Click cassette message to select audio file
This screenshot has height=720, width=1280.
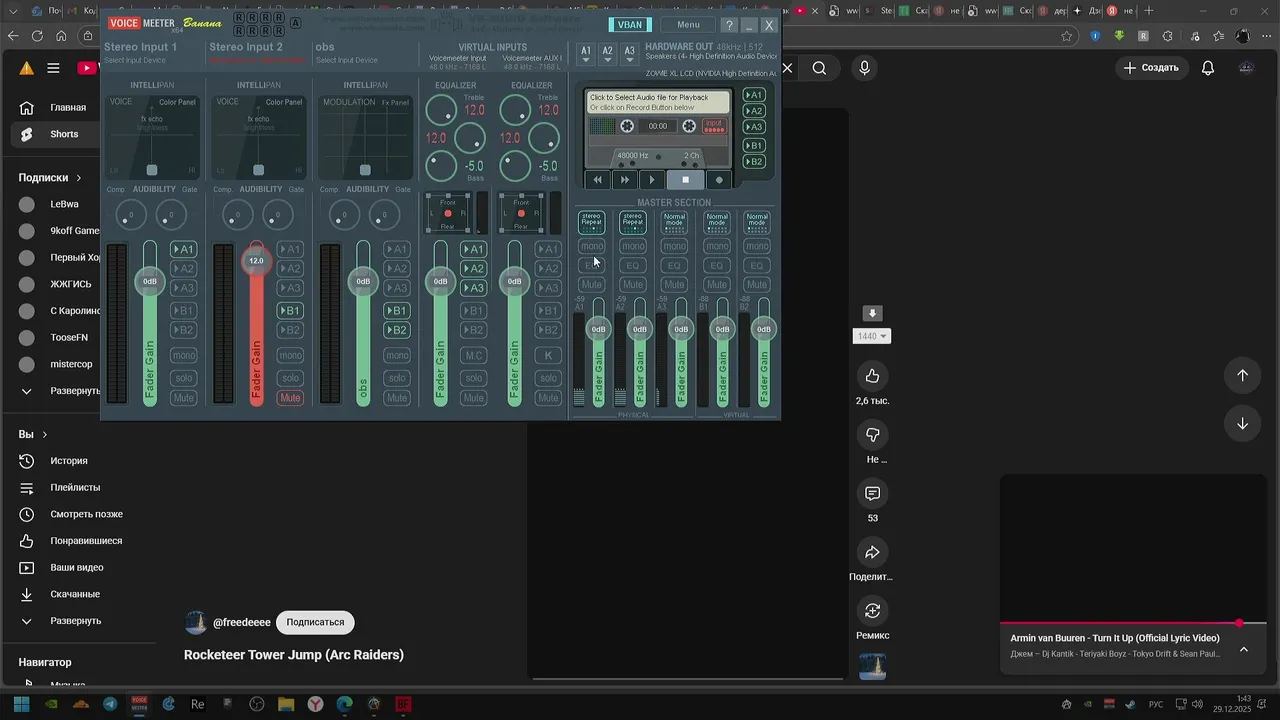pos(658,102)
